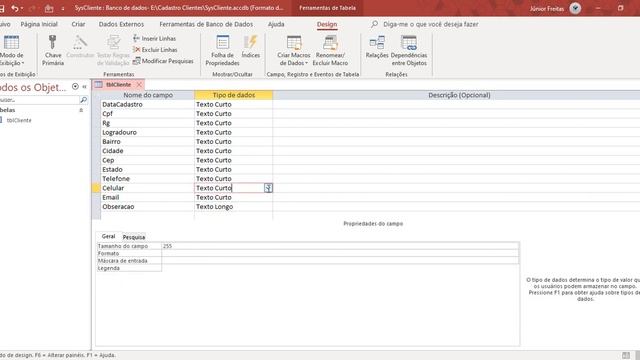The height and width of the screenshot is (360, 640).
Task: Click the Máscara de entrada property field
Action: pyautogui.click(x=340, y=261)
